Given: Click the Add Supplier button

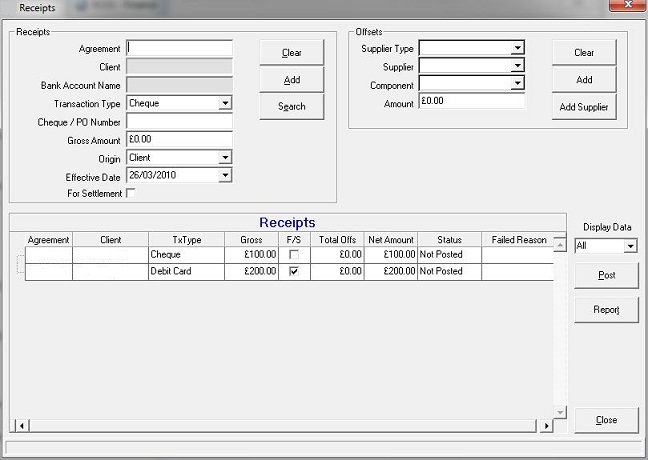Looking at the screenshot, I should pyautogui.click(x=584, y=107).
